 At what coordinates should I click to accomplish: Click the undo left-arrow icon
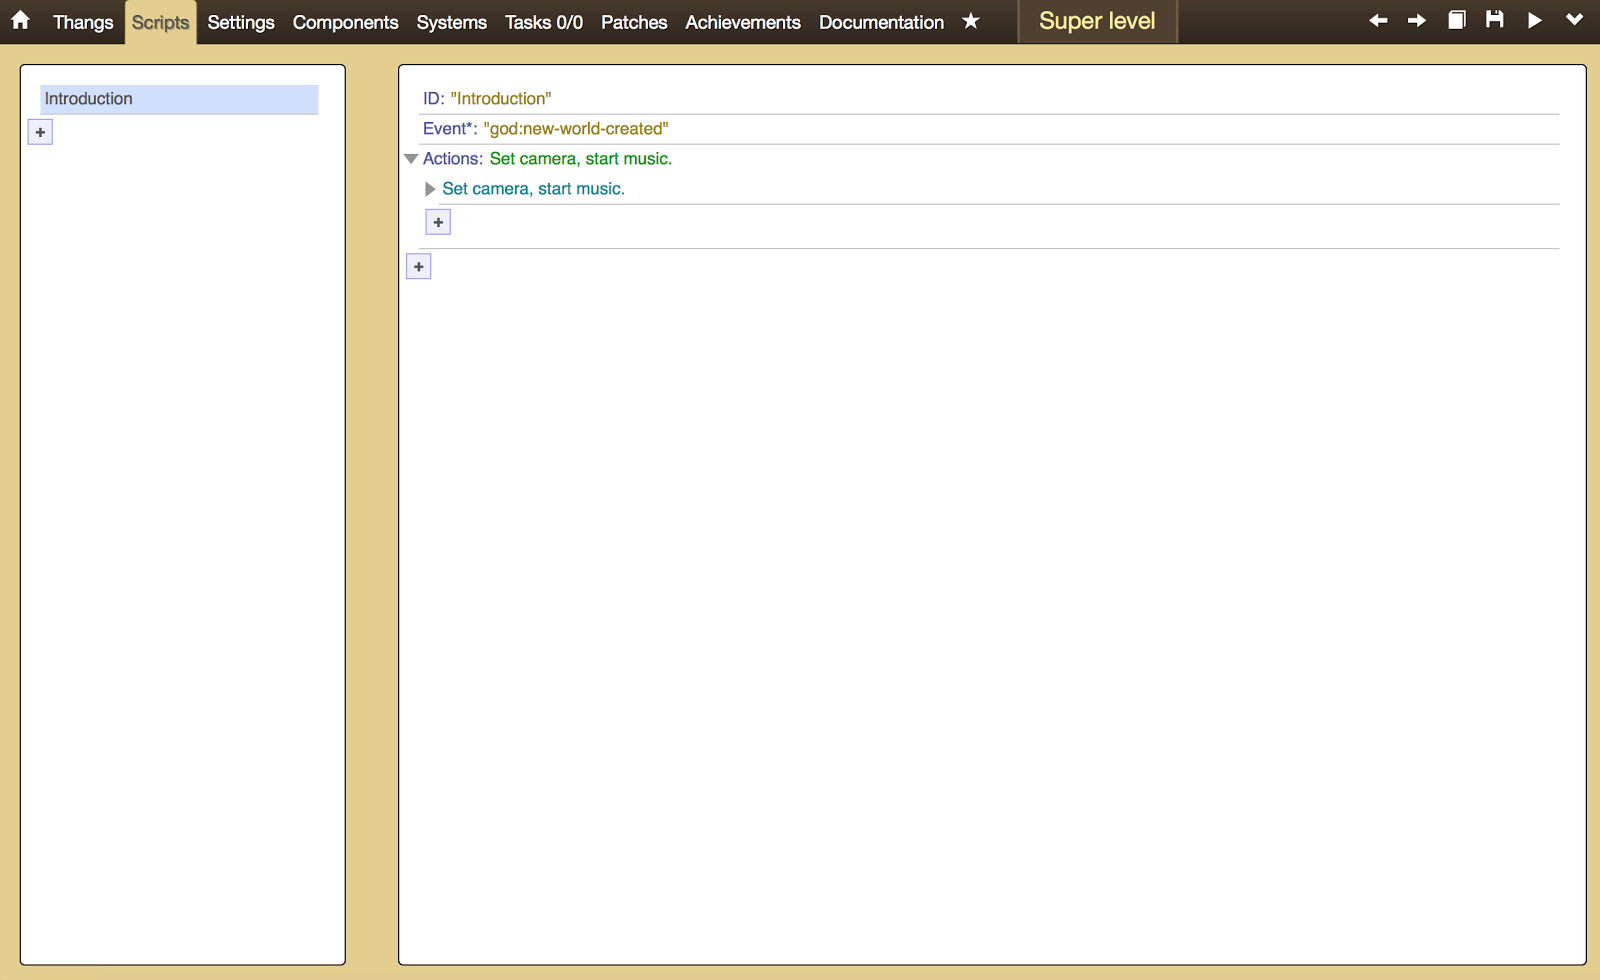[1378, 21]
